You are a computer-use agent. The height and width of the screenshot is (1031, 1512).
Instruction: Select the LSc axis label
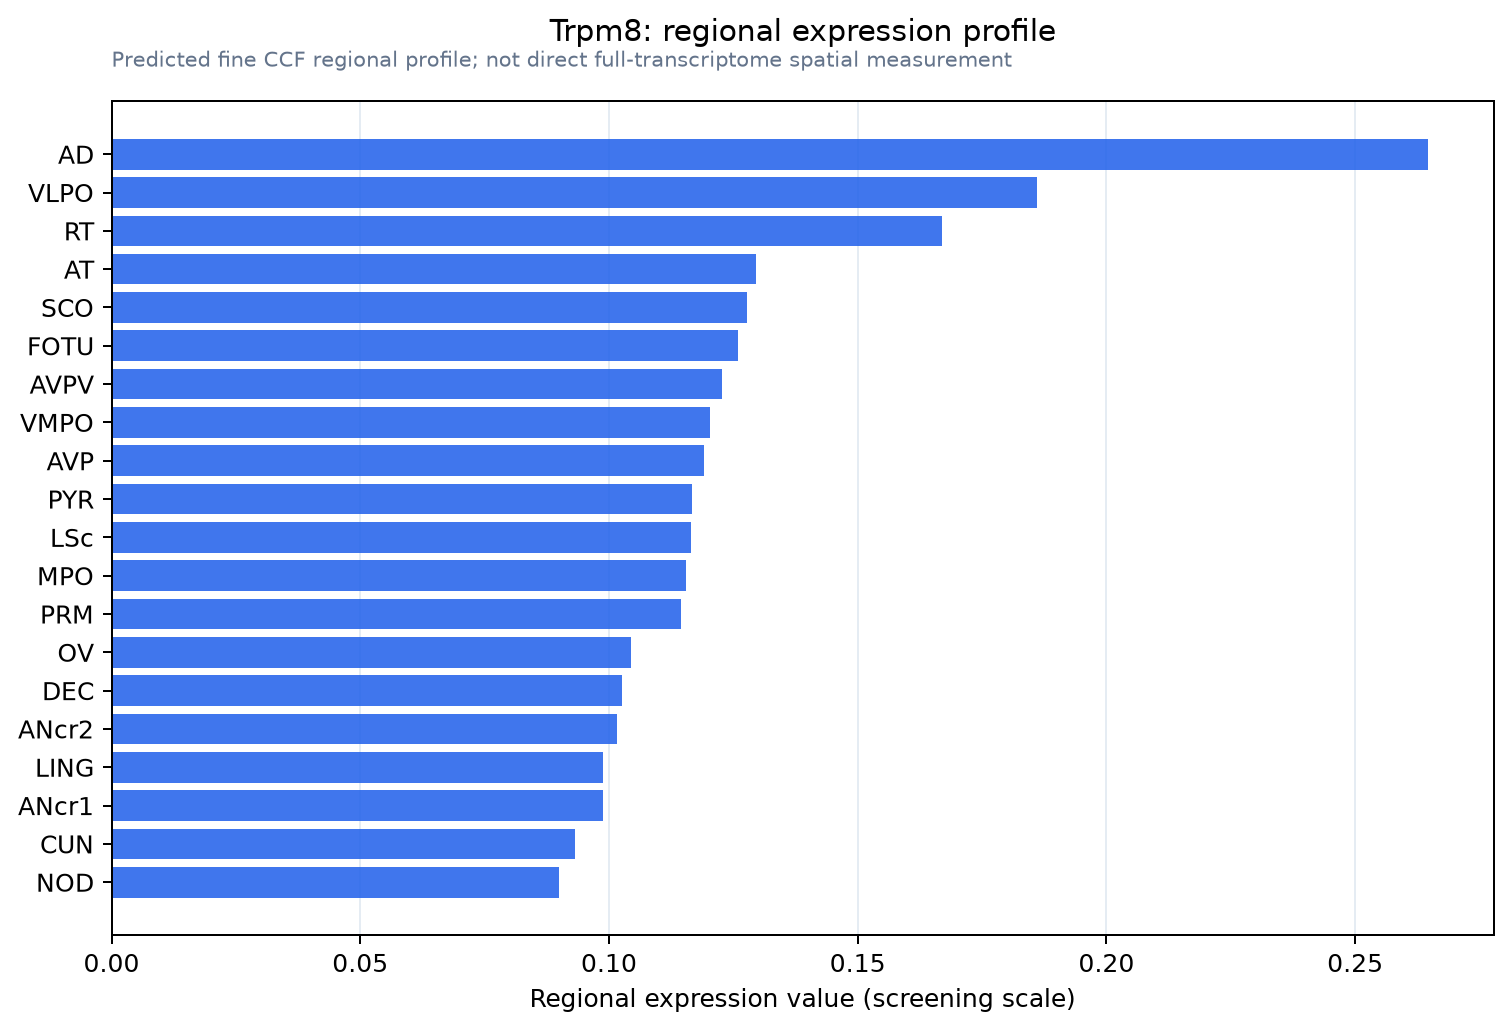point(72,538)
